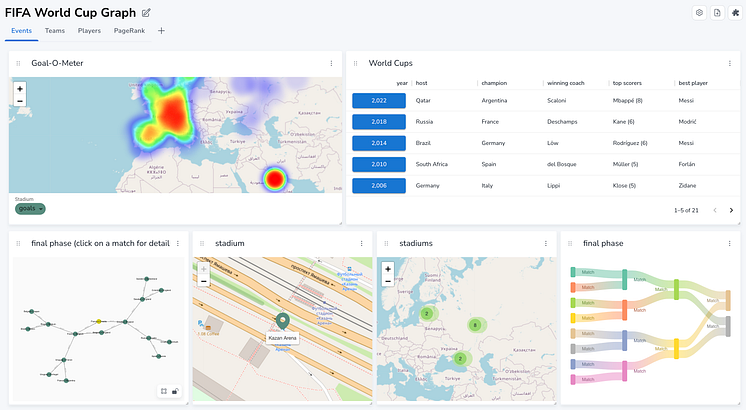
Task: Open Goal-O-Meter card options menu
Action: (331, 63)
